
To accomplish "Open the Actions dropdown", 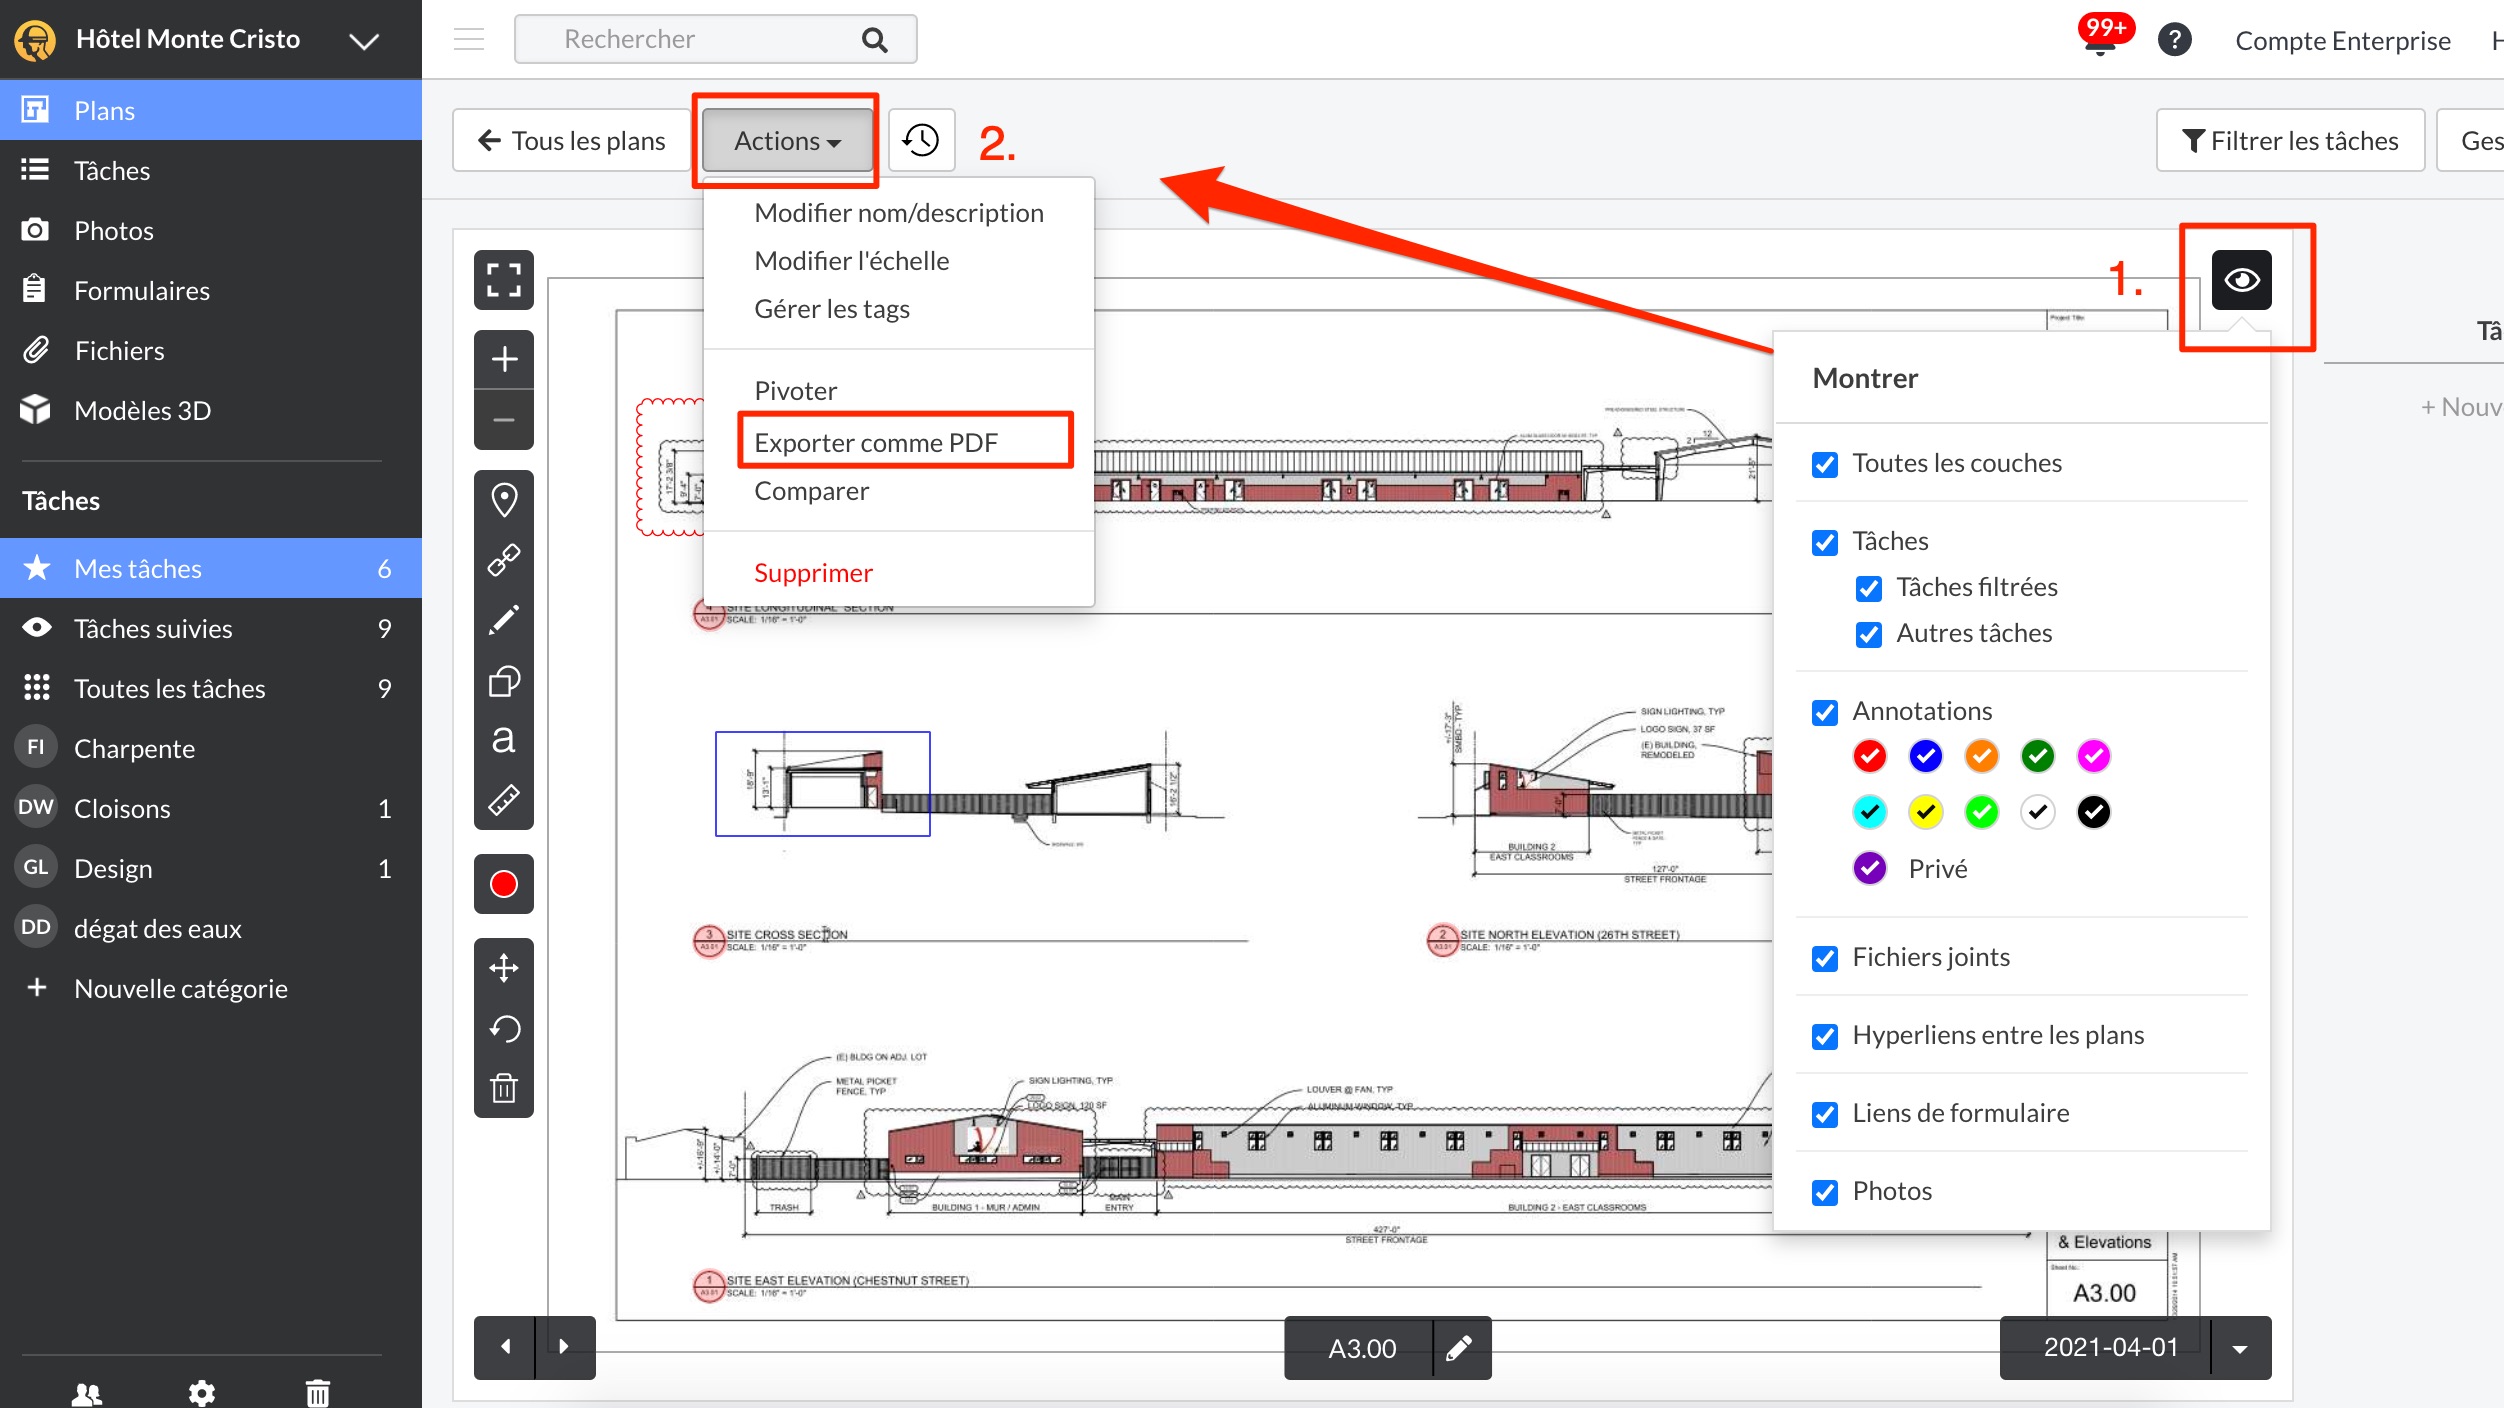I will 786,140.
